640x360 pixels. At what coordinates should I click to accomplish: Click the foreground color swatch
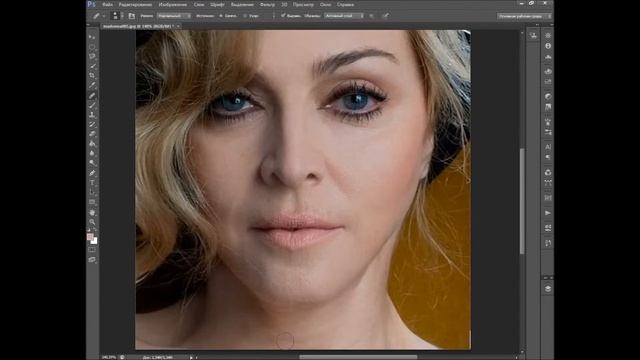tap(90, 237)
